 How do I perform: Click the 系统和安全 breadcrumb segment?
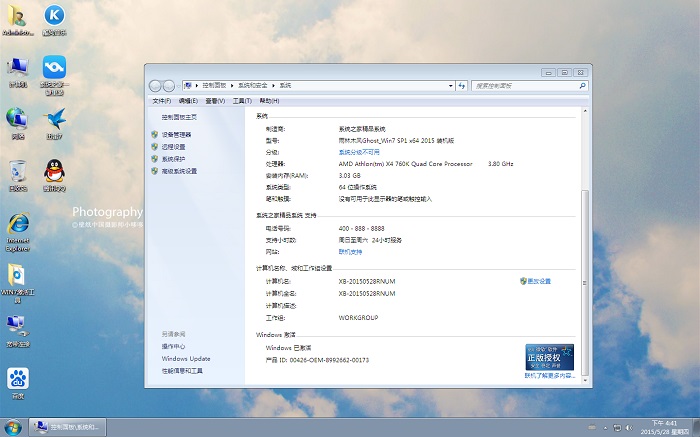pyautogui.click(x=253, y=86)
